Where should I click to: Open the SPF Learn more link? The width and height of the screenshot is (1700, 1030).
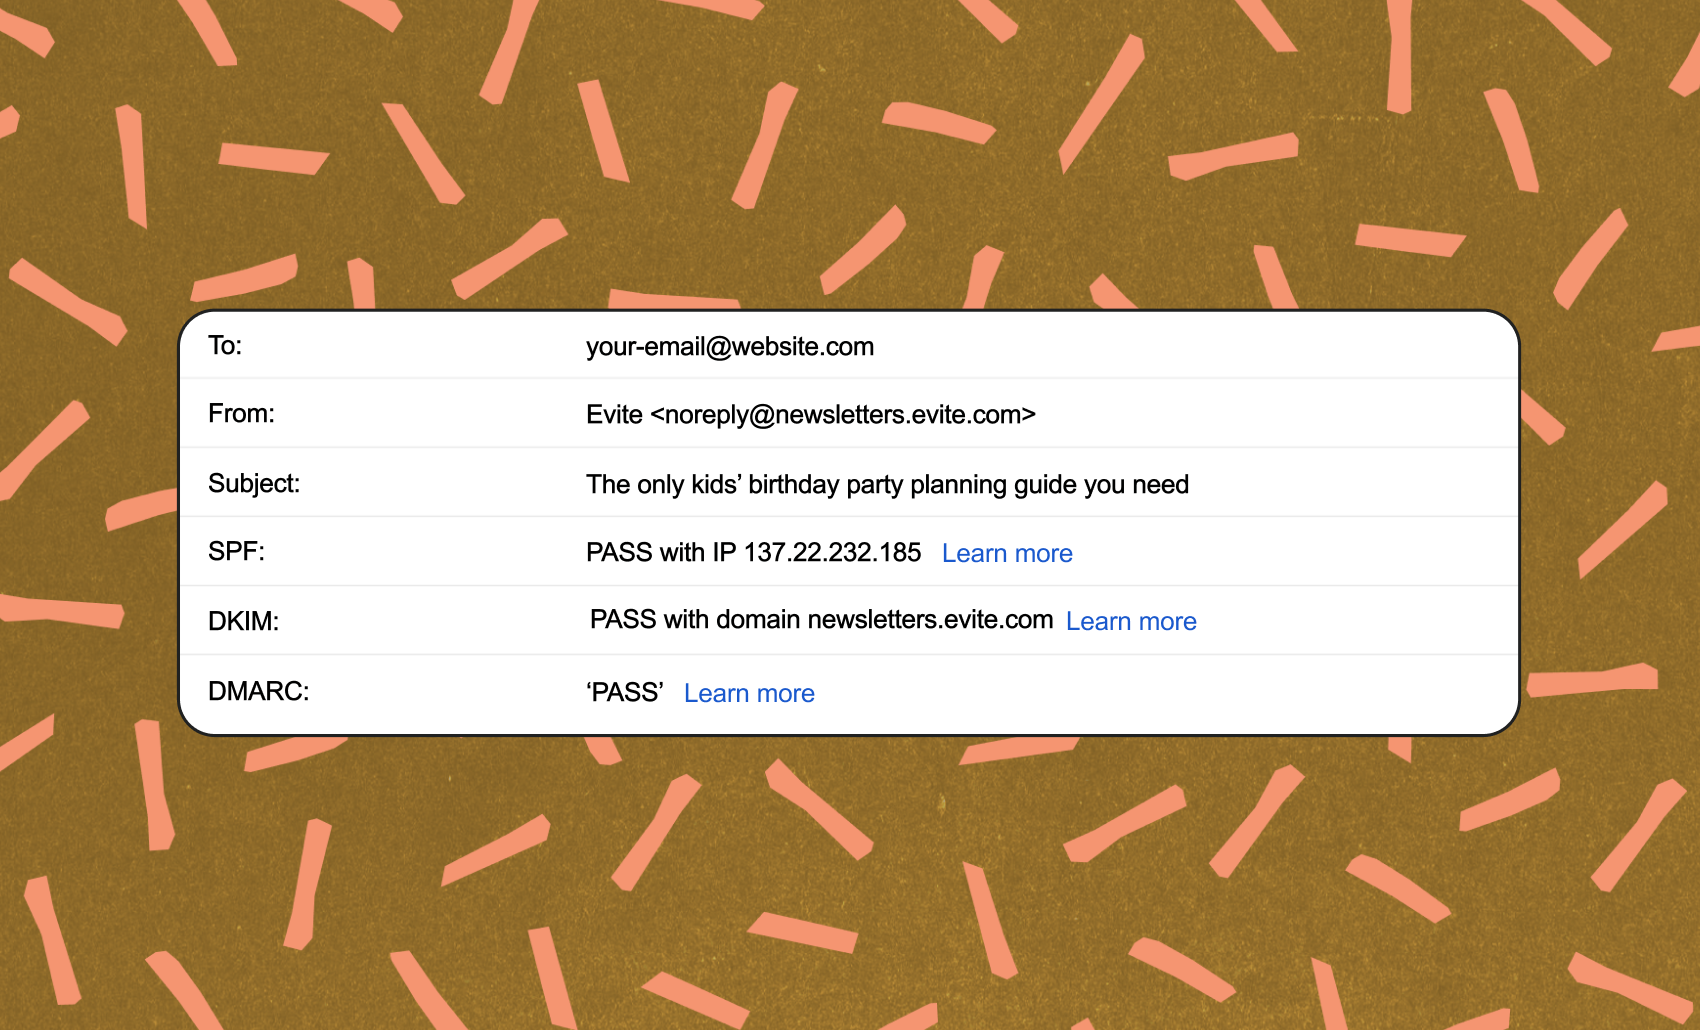click(1006, 553)
